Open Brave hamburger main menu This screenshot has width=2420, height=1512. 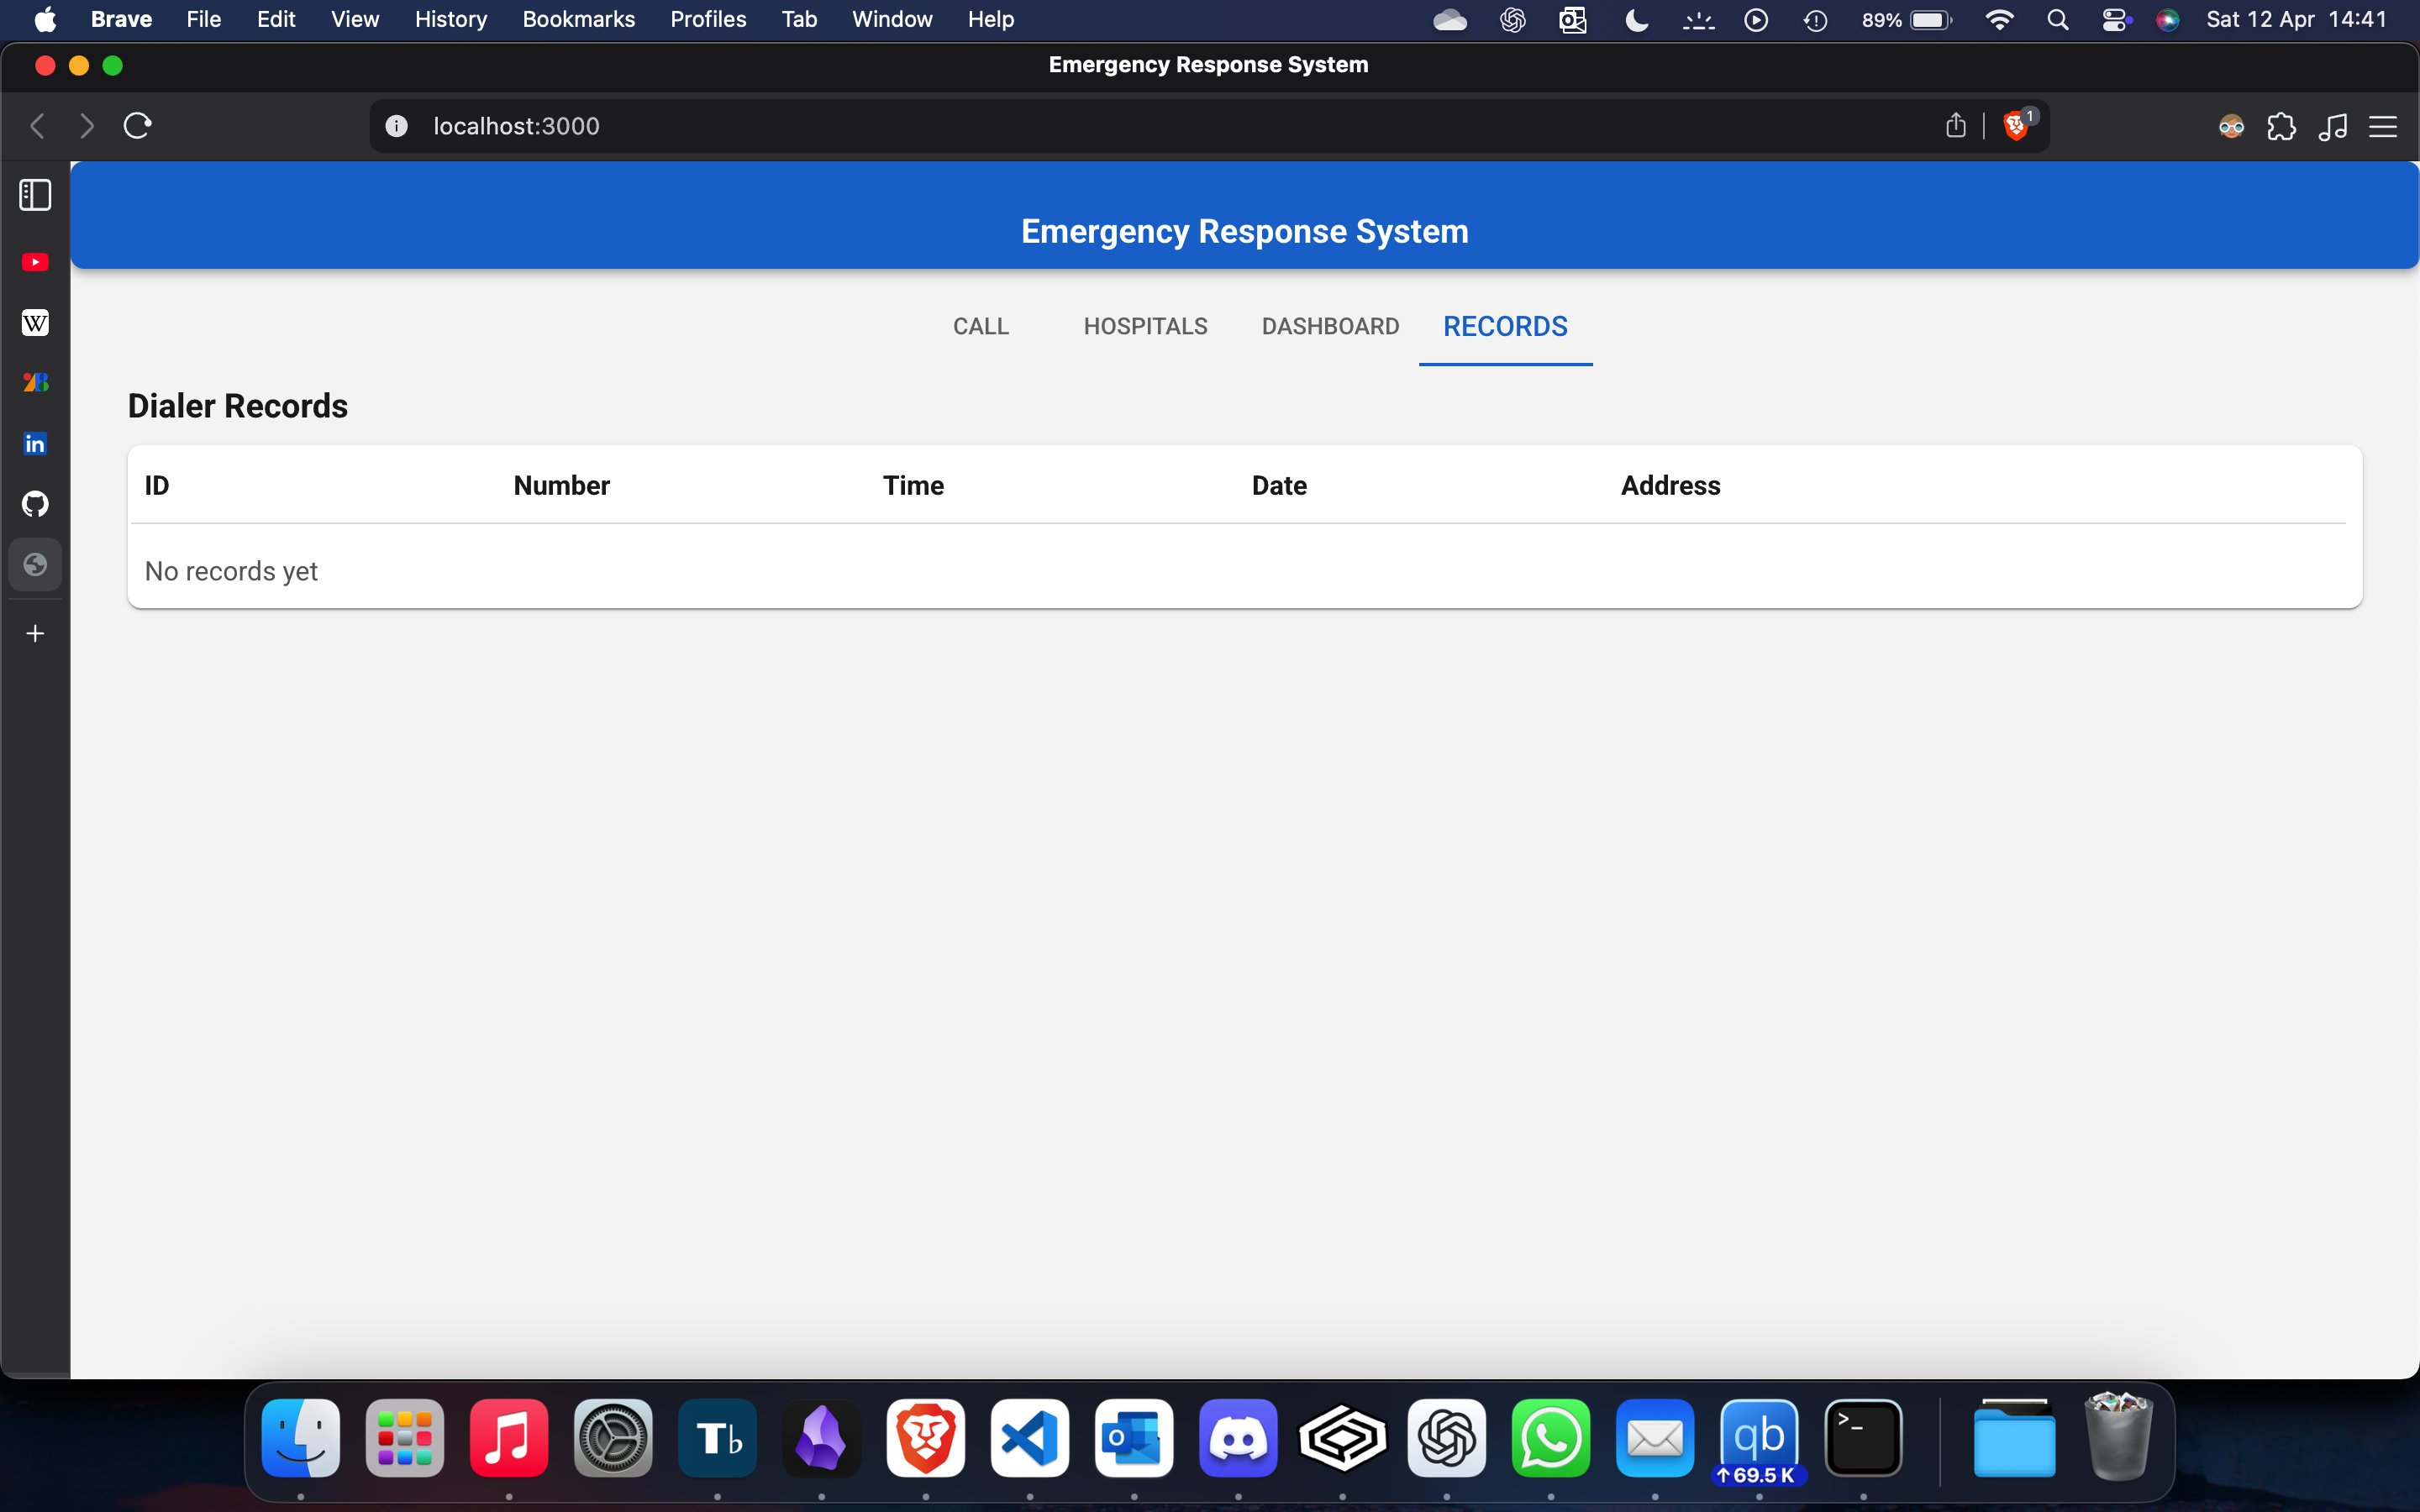coord(2383,127)
